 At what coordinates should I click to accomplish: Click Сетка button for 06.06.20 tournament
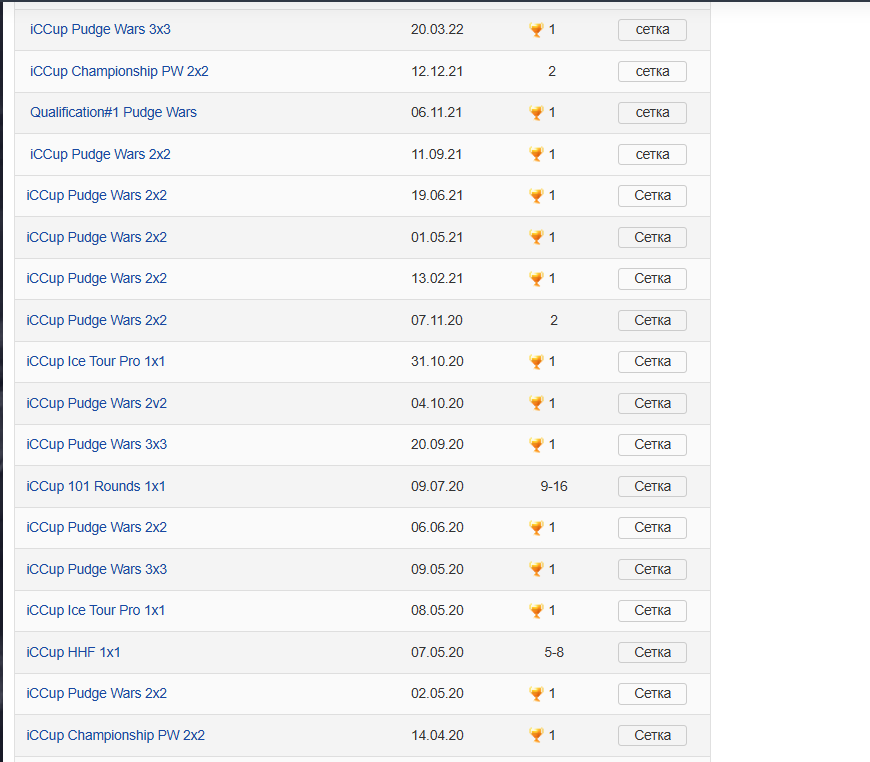click(x=652, y=527)
